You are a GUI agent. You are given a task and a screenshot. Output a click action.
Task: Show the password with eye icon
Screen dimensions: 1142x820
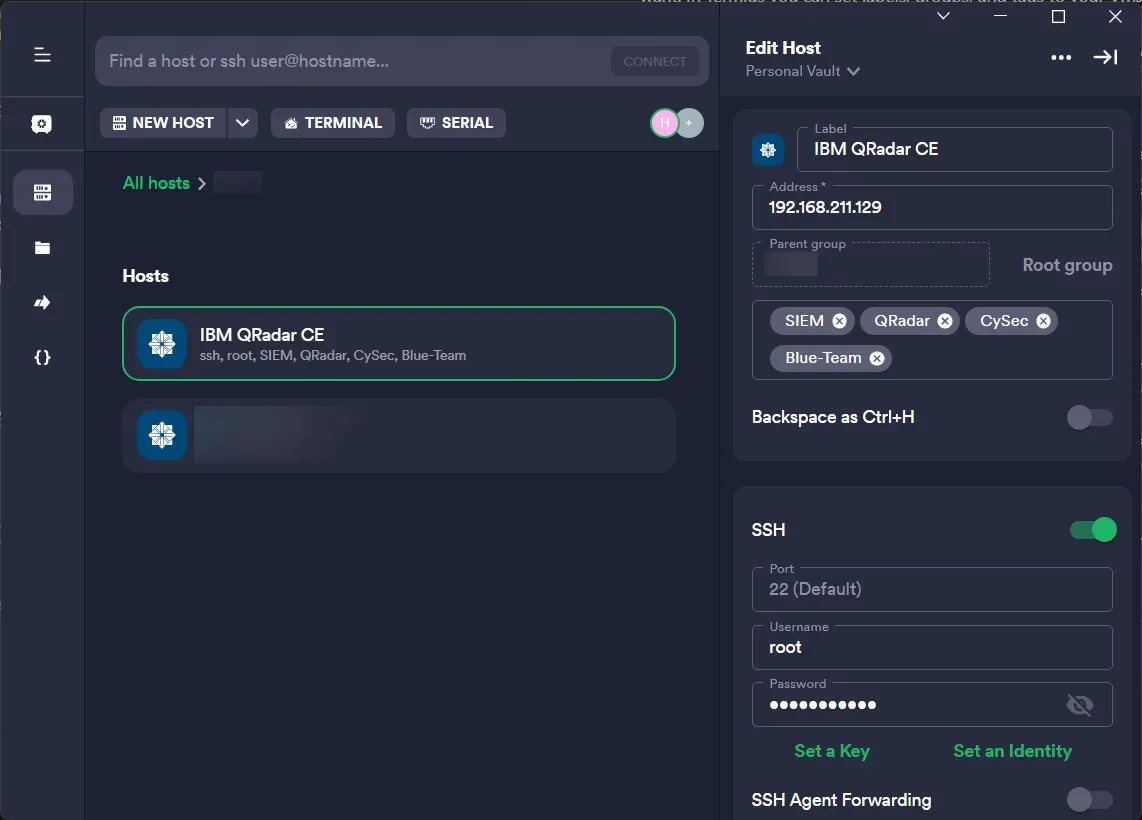point(1079,706)
